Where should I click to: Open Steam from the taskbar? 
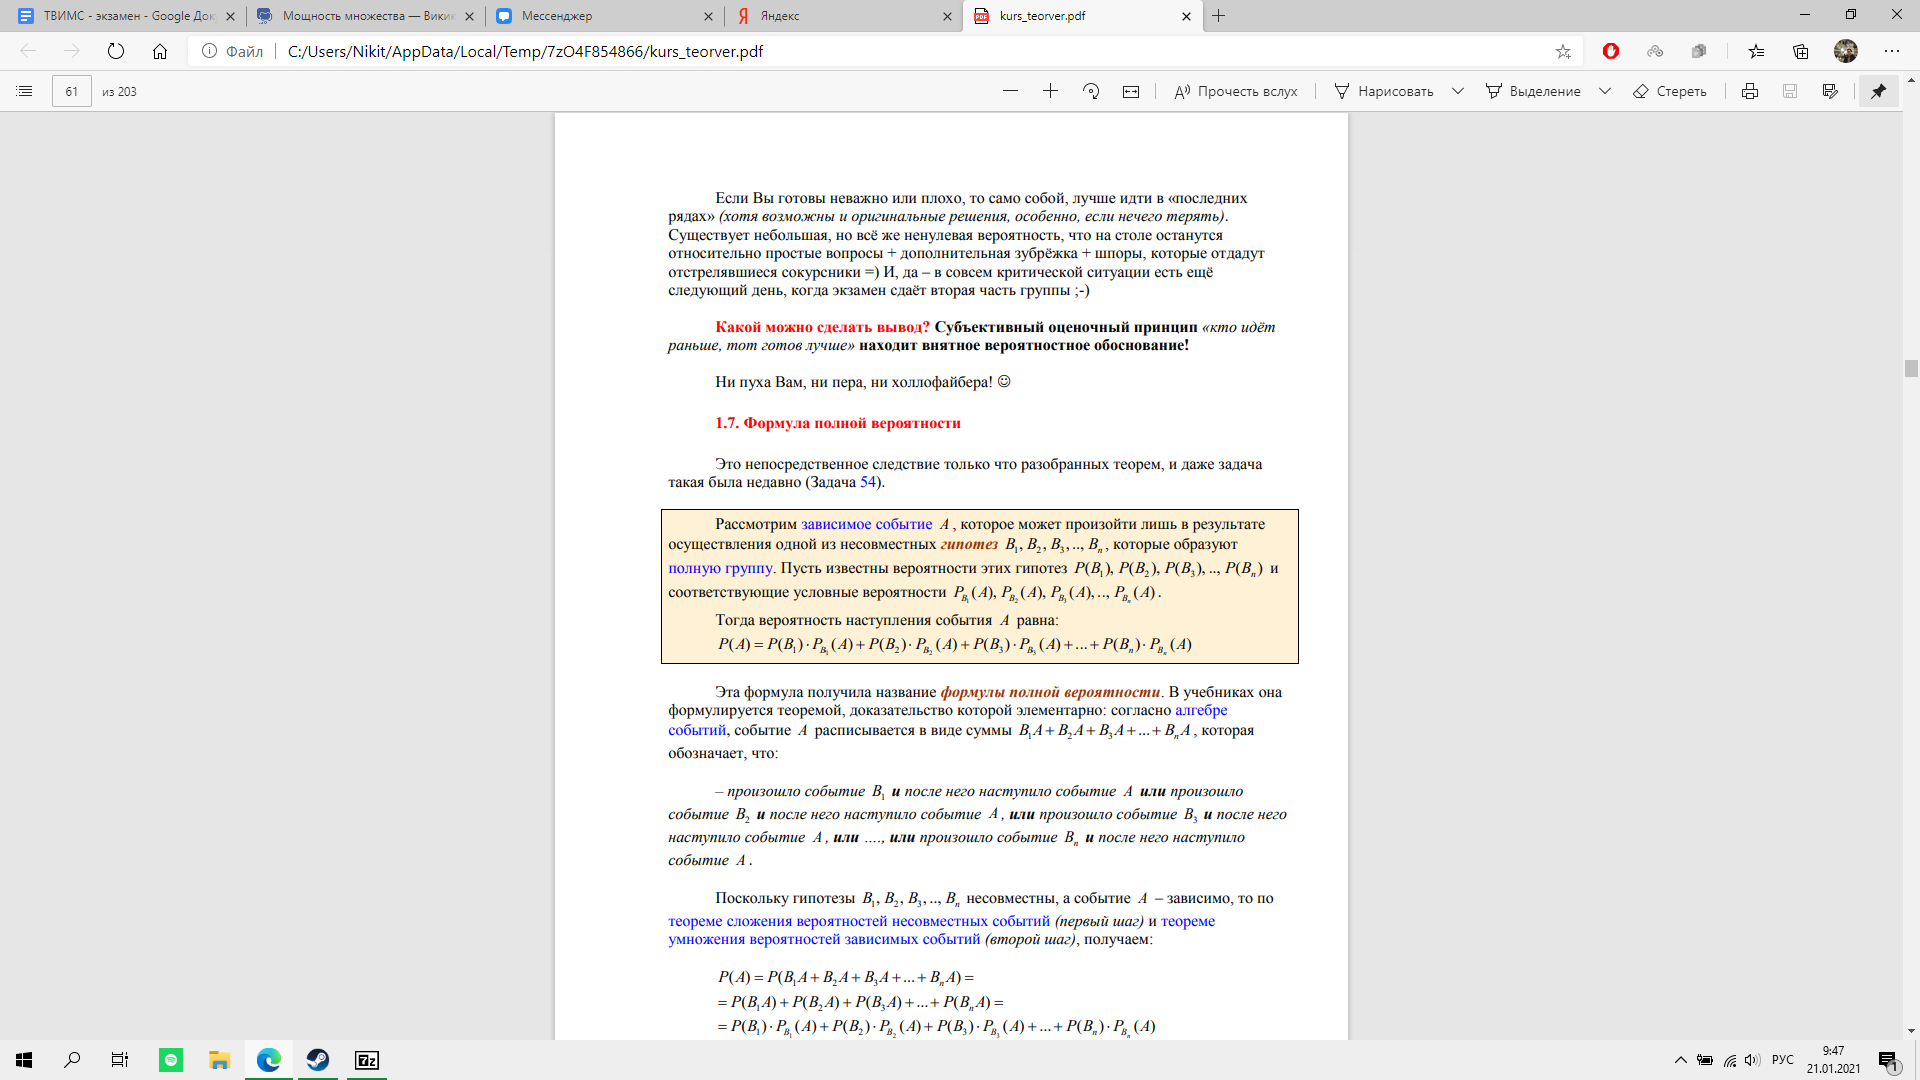point(318,1060)
